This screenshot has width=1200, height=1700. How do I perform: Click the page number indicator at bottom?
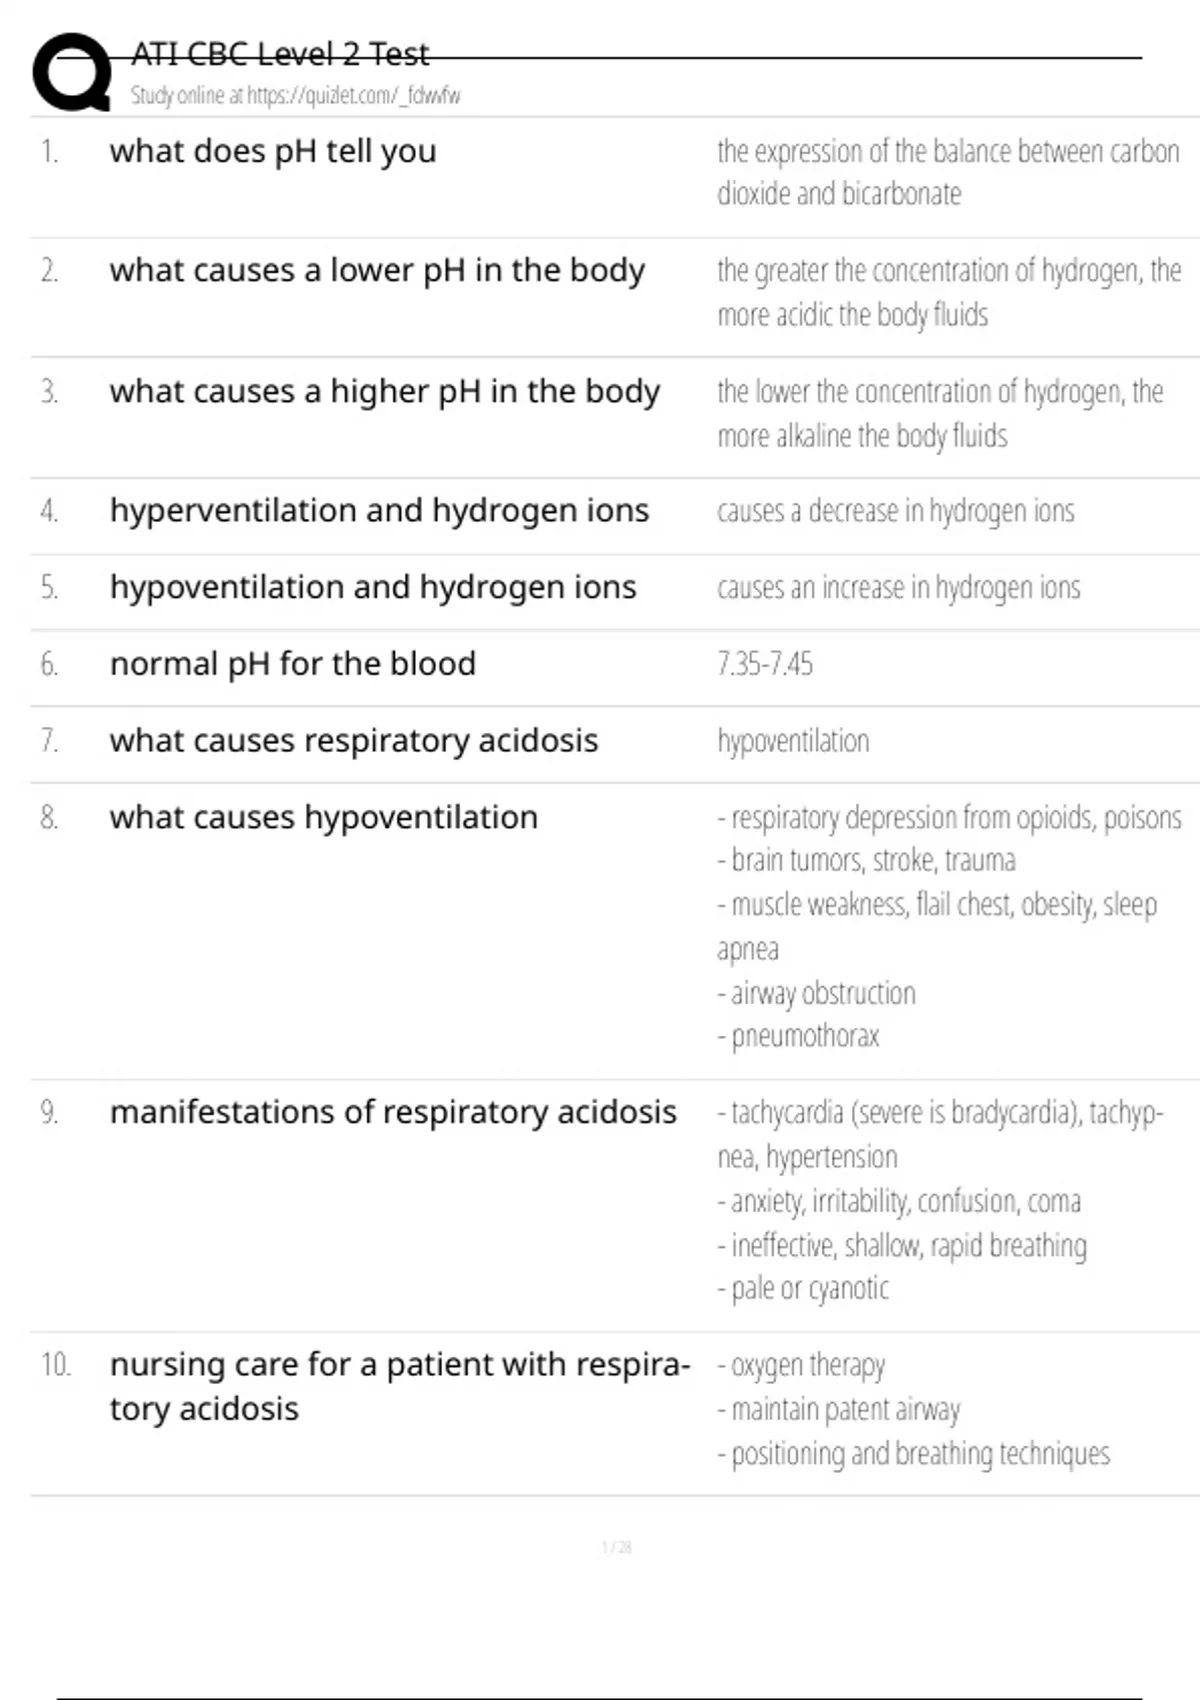(x=616, y=1548)
